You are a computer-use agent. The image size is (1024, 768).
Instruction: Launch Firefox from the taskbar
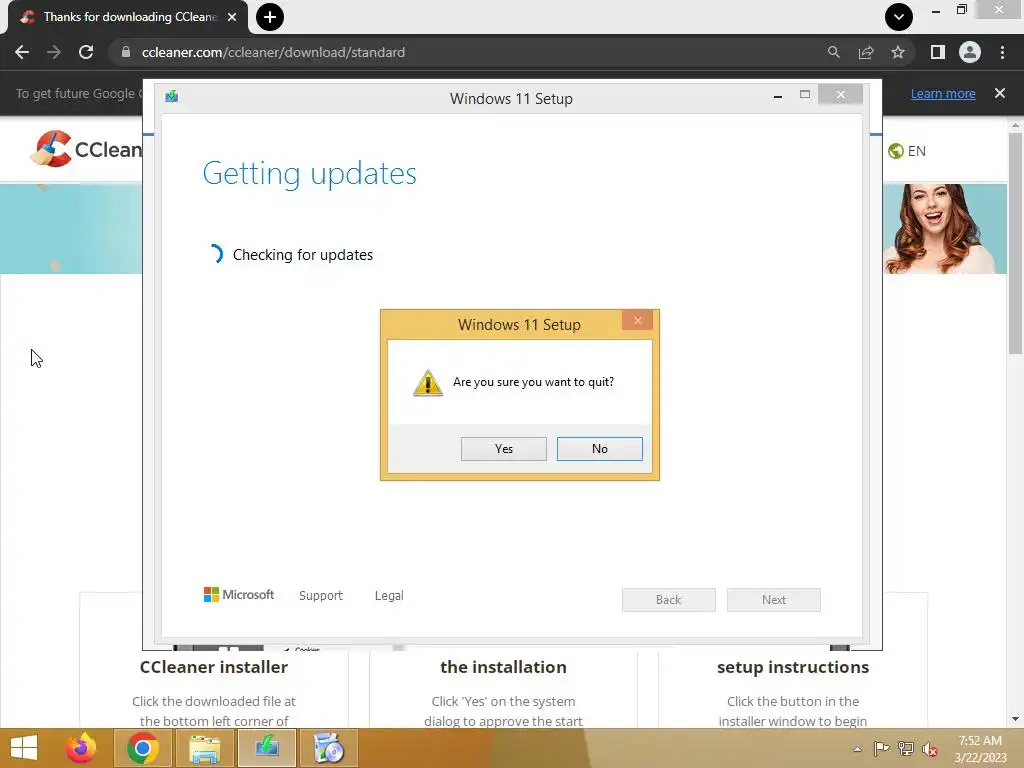[x=81, y=748]
